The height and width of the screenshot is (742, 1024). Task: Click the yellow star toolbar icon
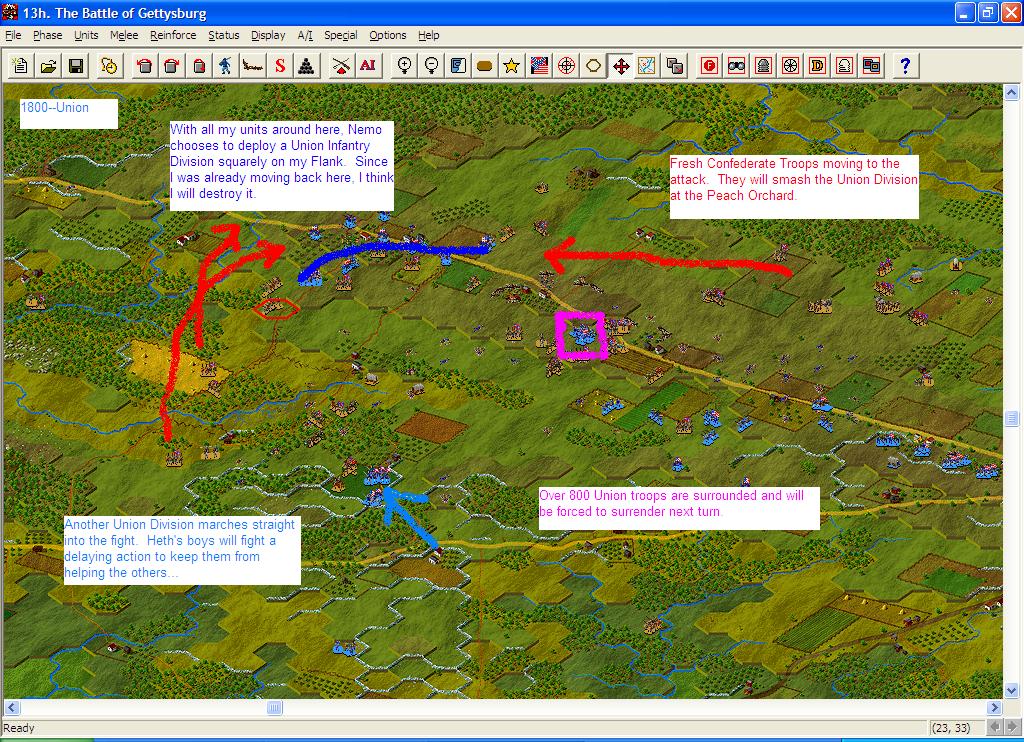(511, 65)
